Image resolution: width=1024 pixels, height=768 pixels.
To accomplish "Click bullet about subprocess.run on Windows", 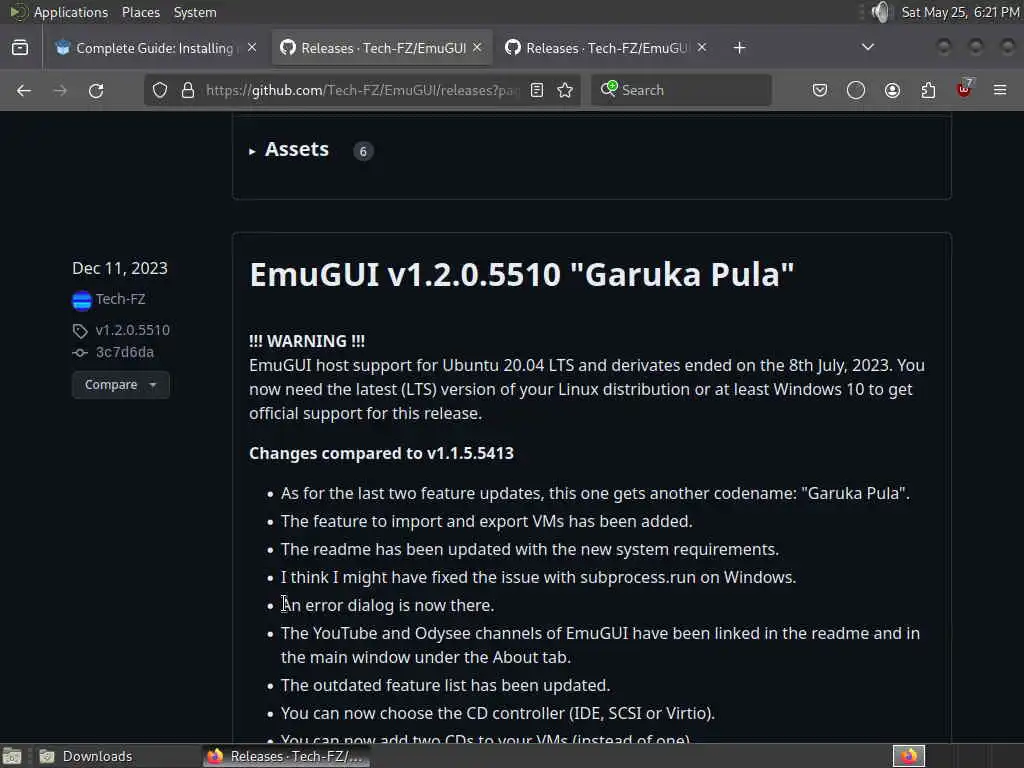I will coord(538,577).
